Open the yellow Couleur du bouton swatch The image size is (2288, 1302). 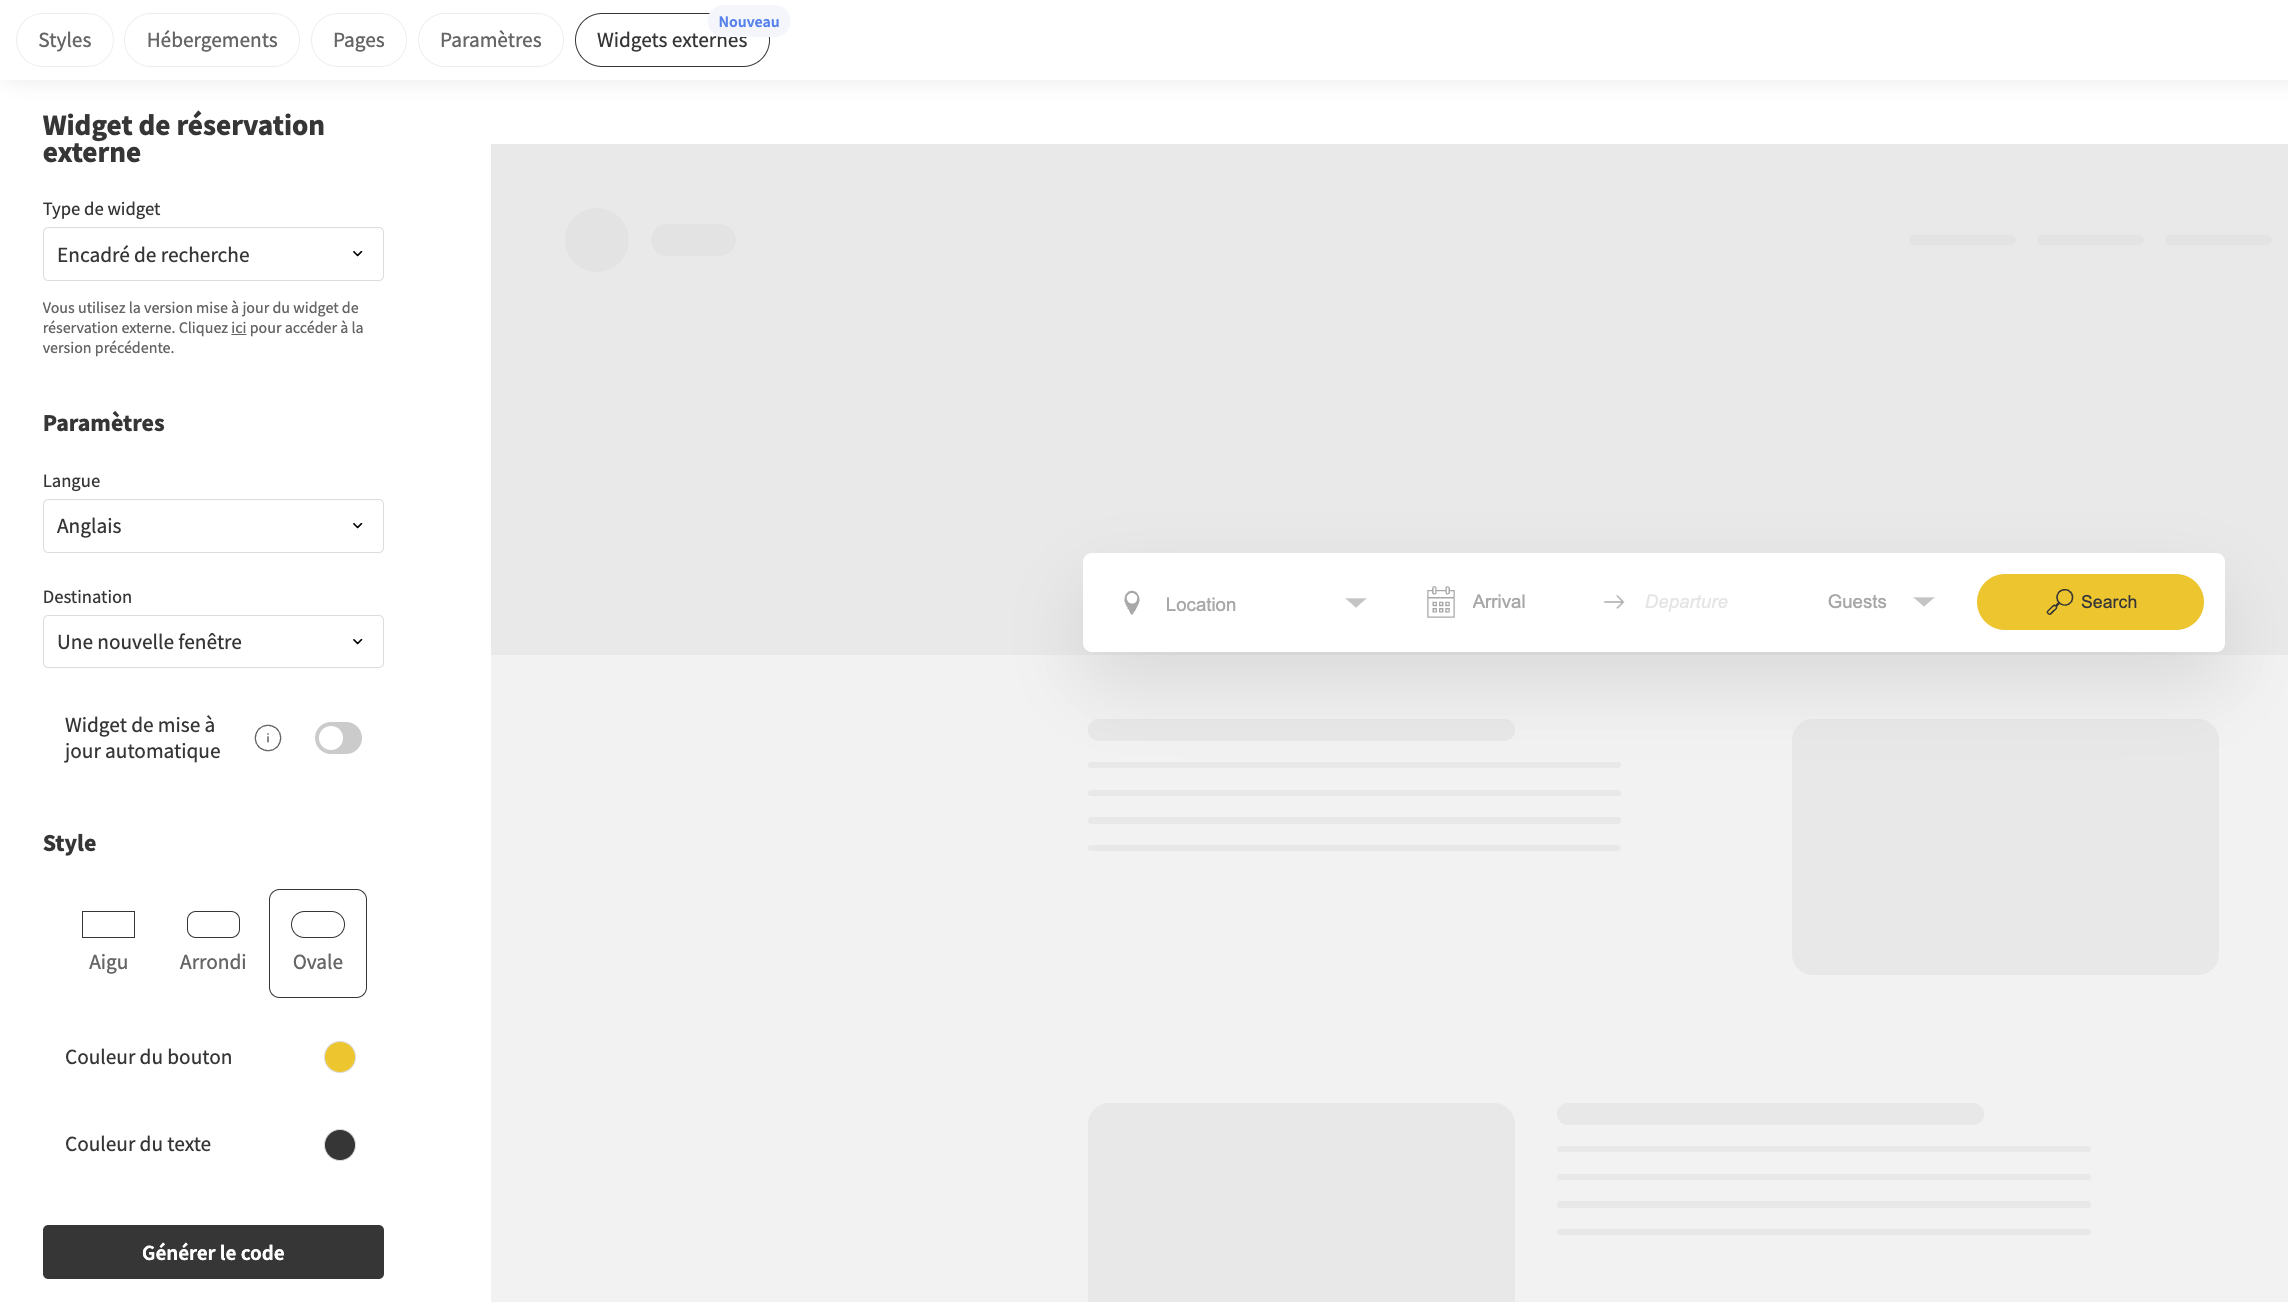click(340, 1057)
